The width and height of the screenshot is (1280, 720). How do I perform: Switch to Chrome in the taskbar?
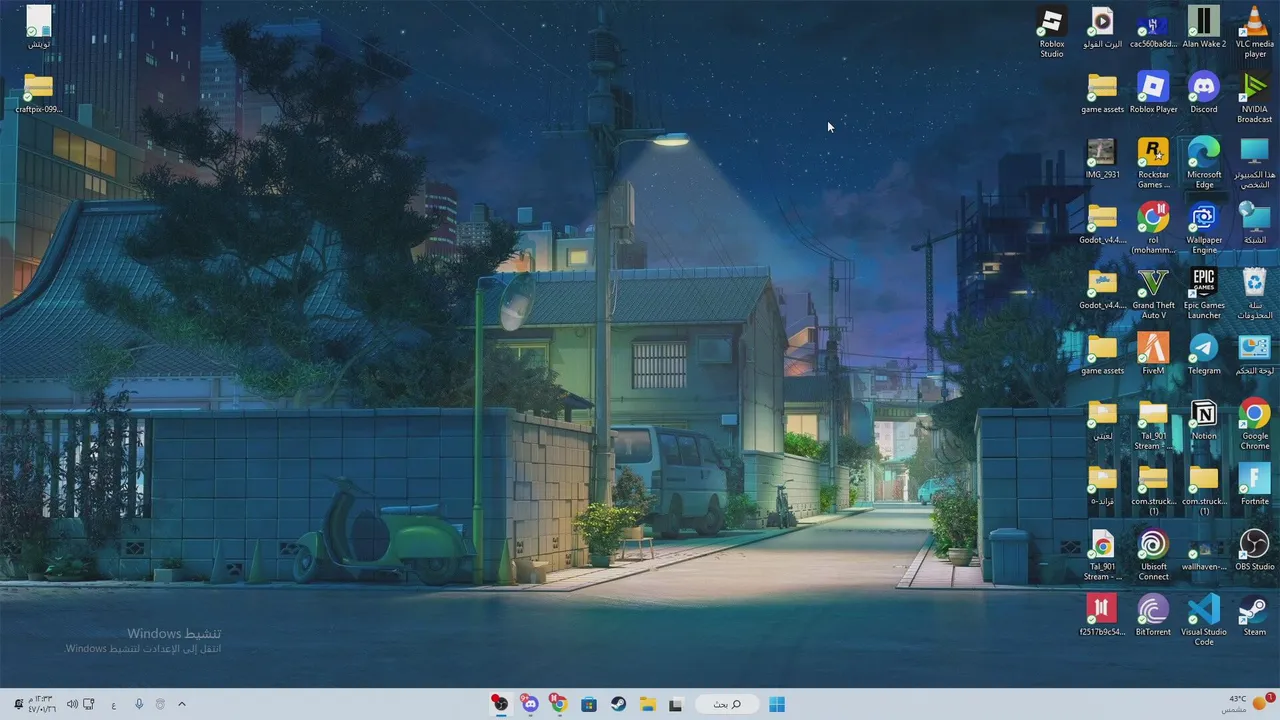(559, 704)
